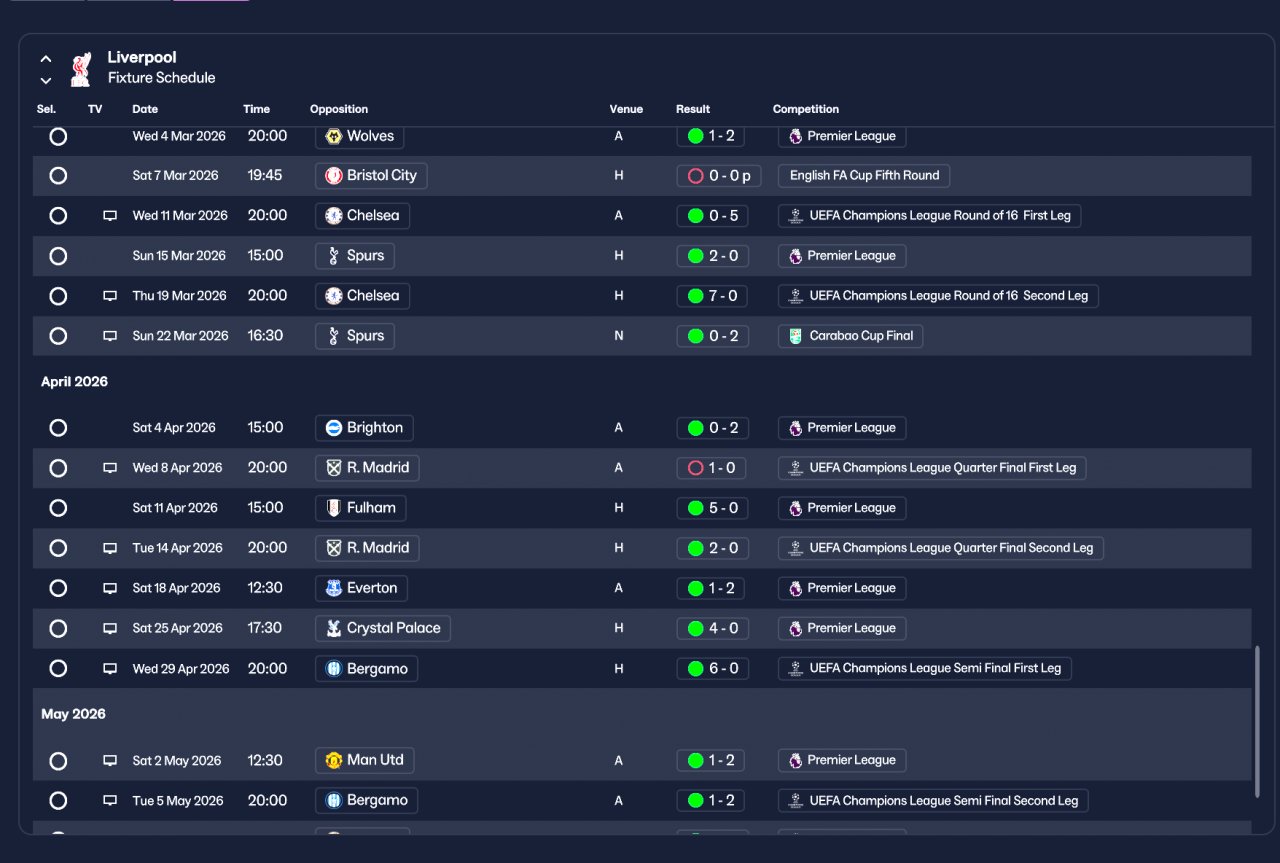Viewport: 1280px width, 863px height.
Task: Click TV icon for 29 Apr Bergamo match
Action: 110,668
